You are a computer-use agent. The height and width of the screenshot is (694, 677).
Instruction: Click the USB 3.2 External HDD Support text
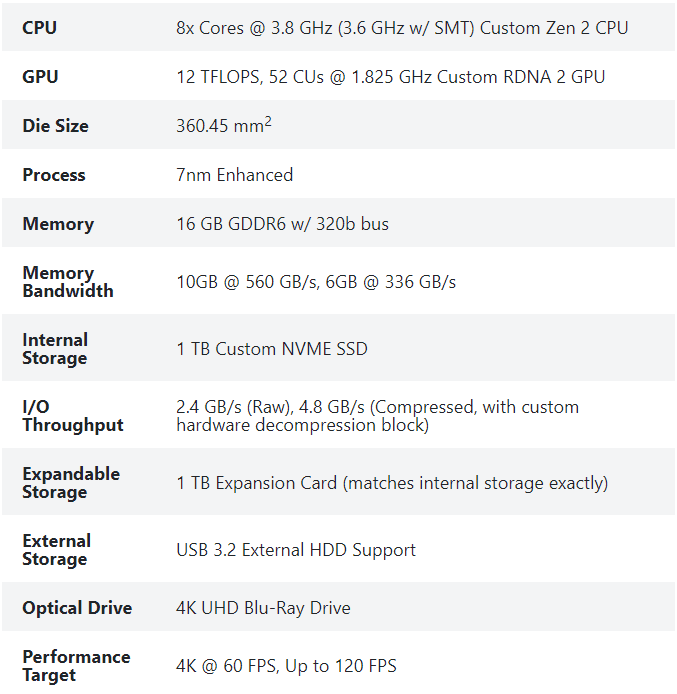coord(296,550)
